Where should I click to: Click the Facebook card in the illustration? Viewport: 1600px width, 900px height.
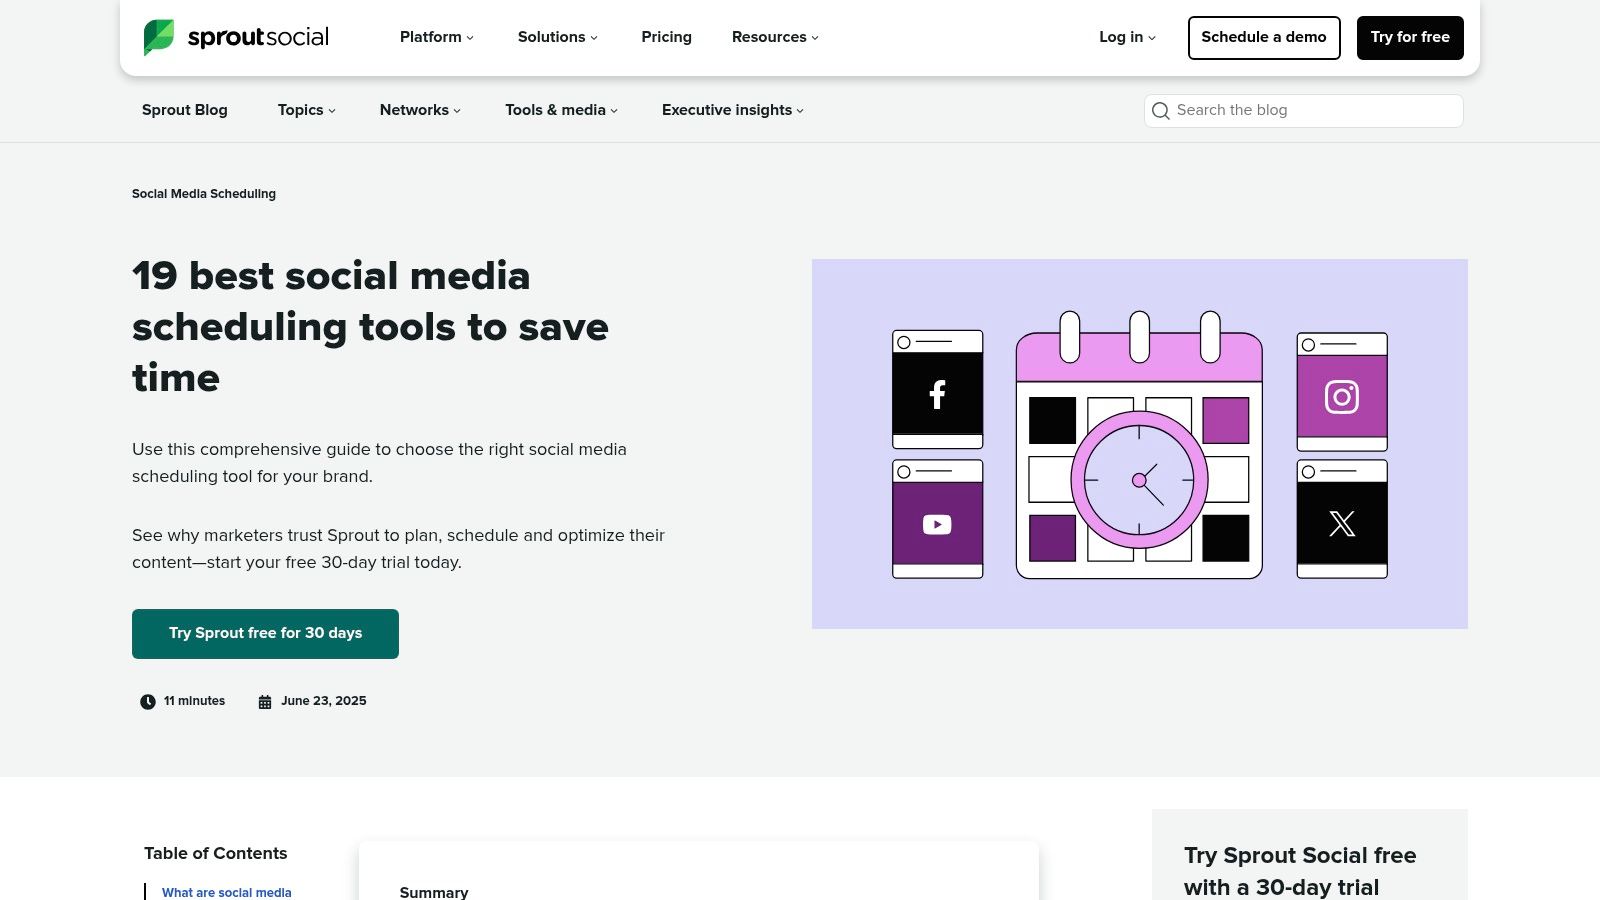(x=938, y=389)
